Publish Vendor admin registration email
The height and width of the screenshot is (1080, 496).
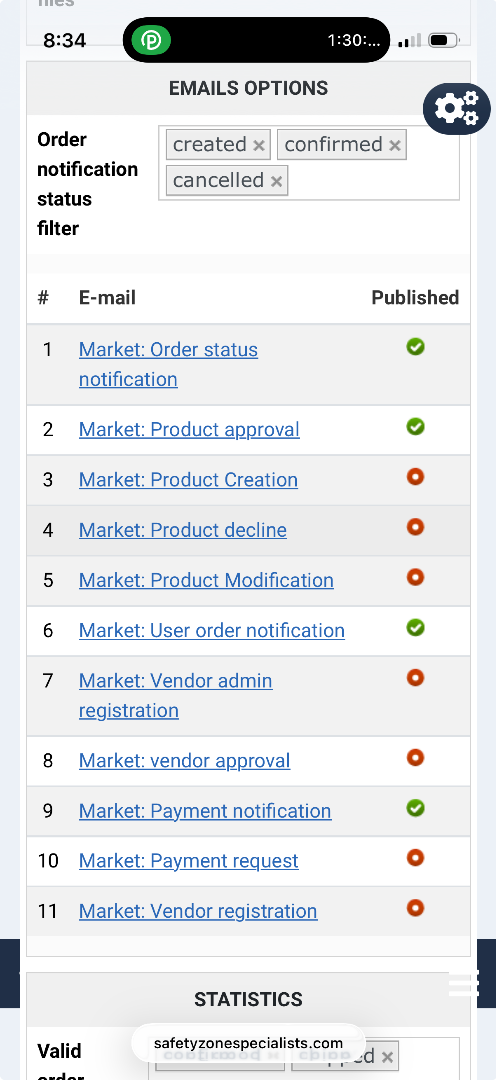[415, 678]
